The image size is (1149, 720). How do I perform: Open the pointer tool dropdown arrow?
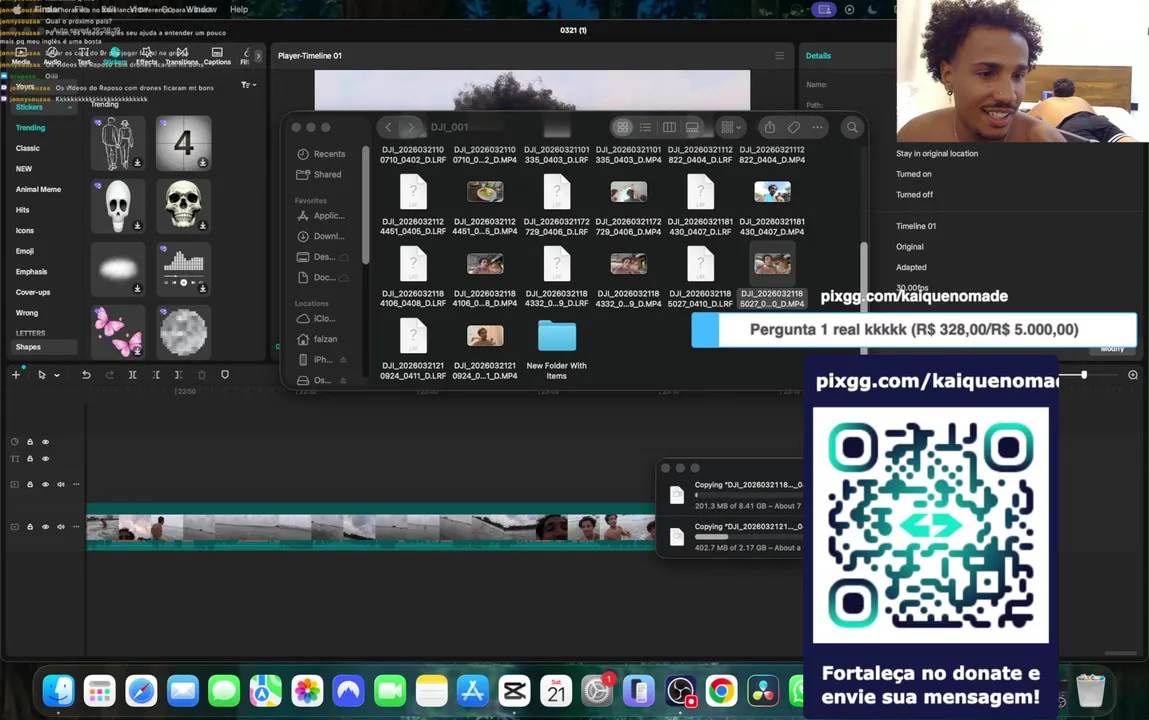[57, 375]
